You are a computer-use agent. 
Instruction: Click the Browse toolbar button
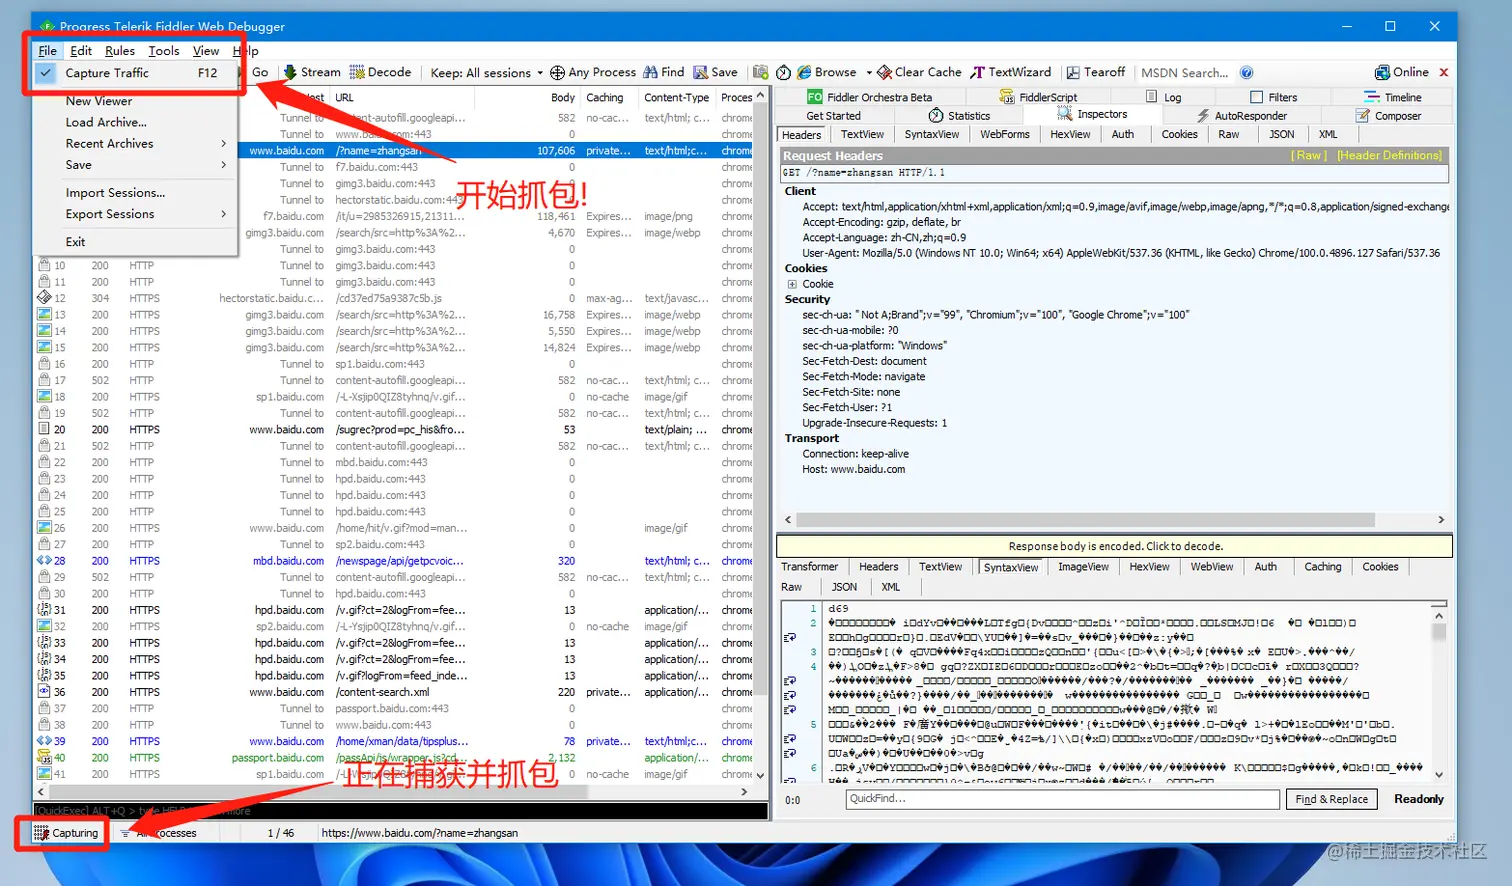(827, 72)
